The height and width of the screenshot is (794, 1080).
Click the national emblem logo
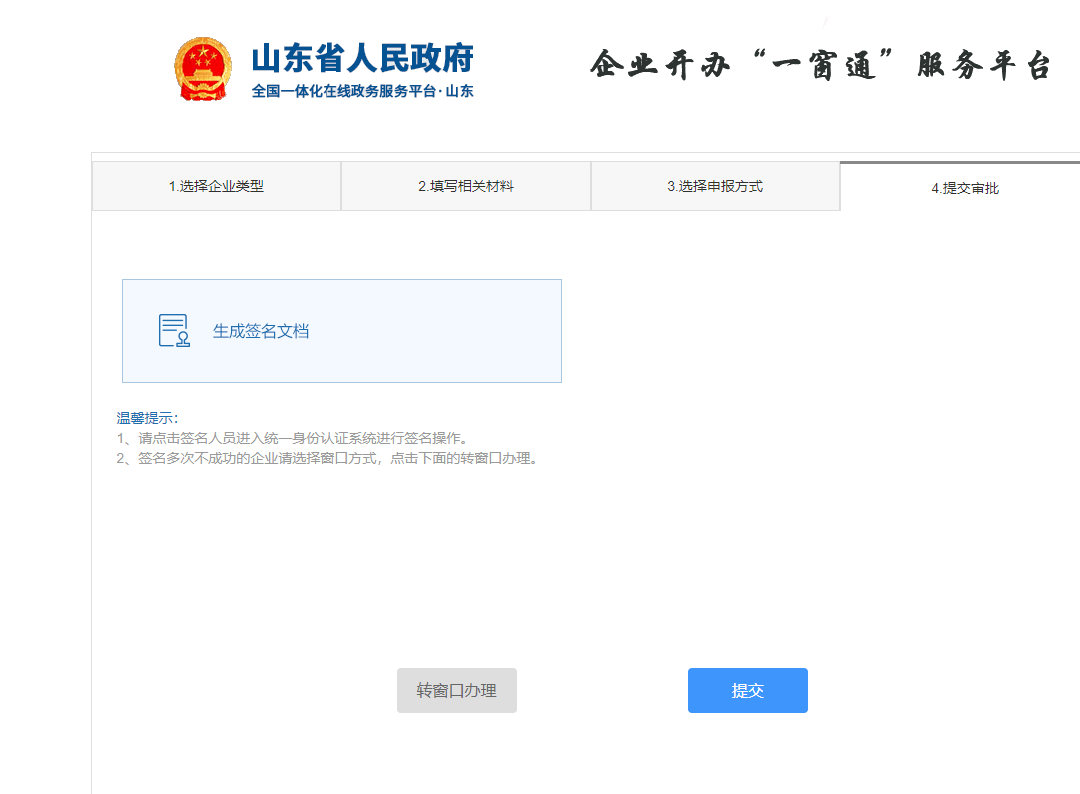[202, 68]
